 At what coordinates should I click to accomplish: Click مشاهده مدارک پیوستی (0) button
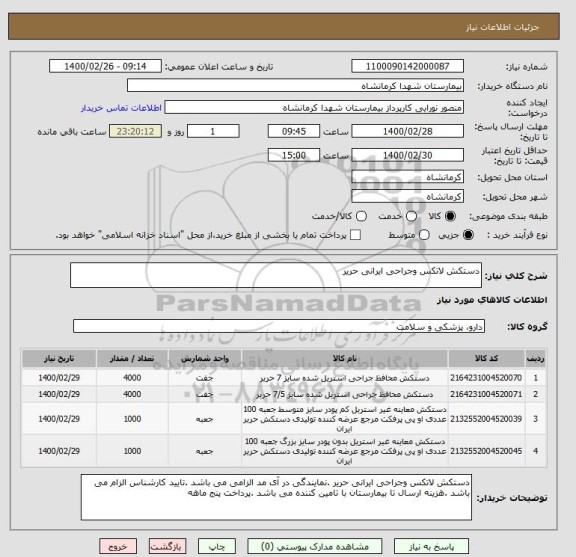[315, 546]
